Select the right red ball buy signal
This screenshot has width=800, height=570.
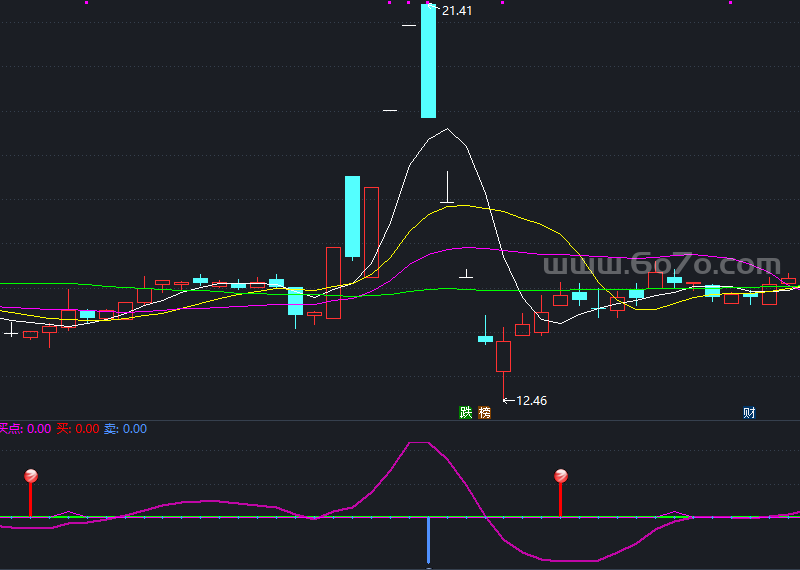click(x=561, y=476)
